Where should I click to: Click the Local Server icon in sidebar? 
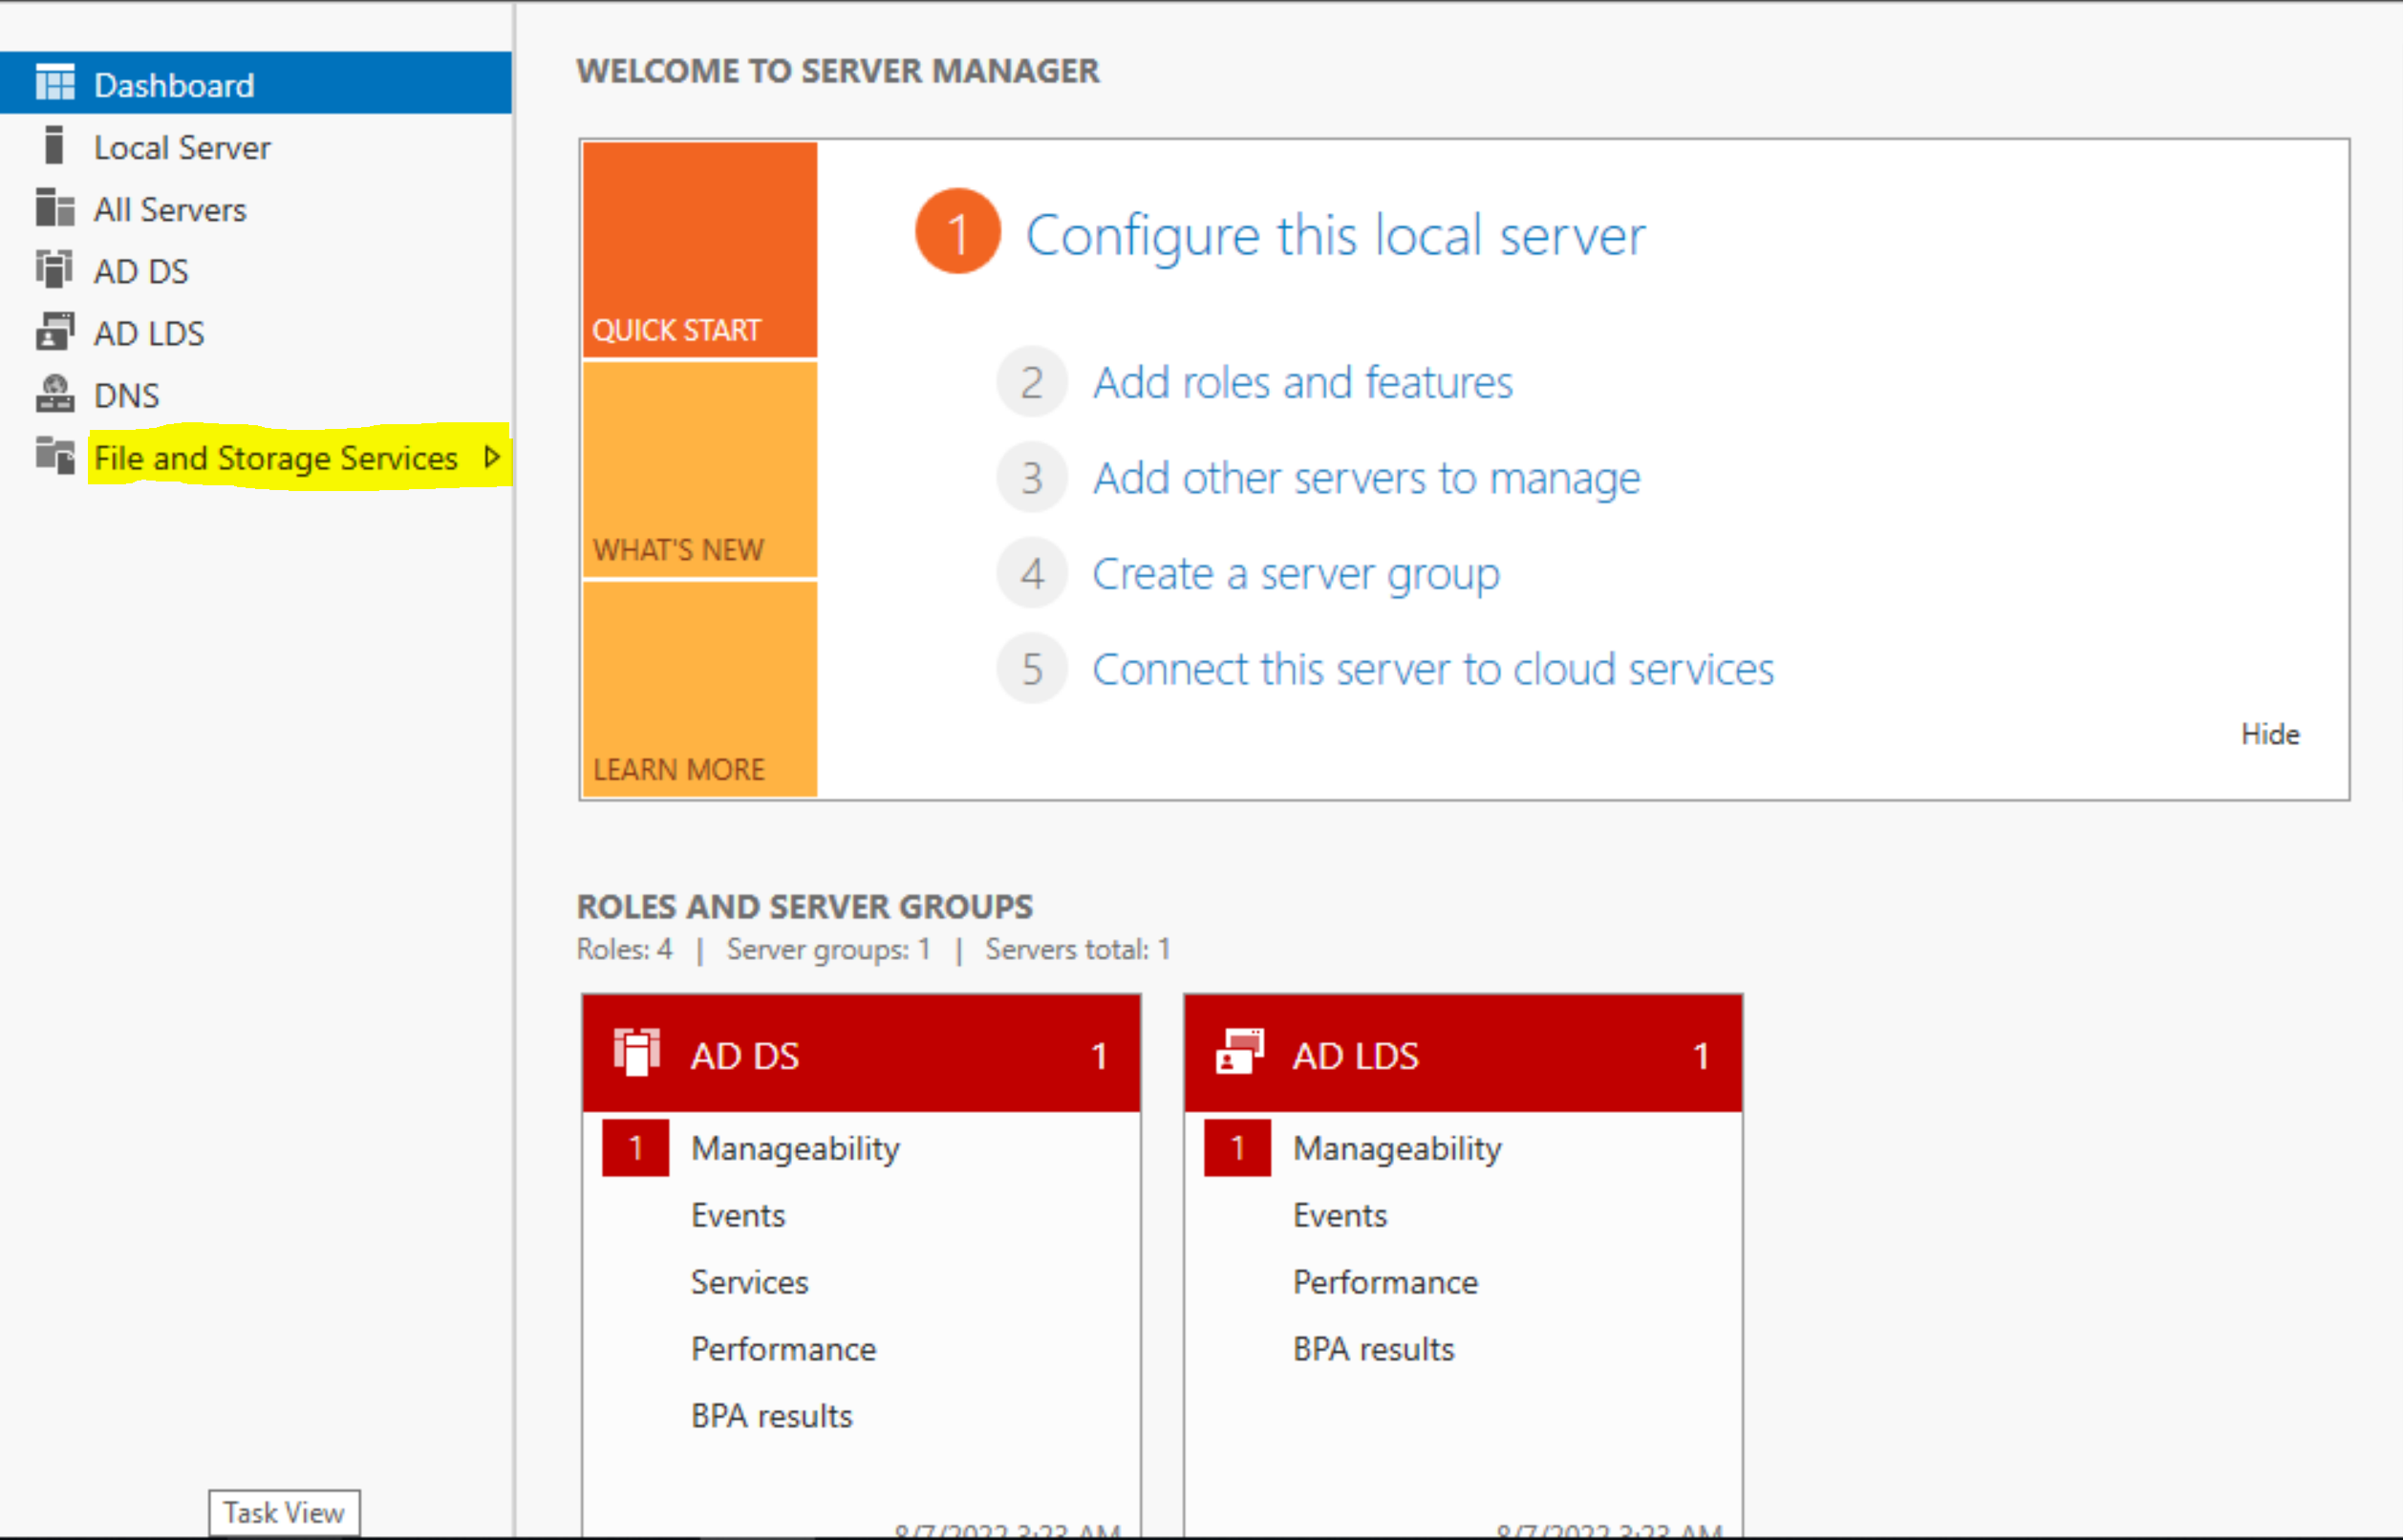pos(55,145)
